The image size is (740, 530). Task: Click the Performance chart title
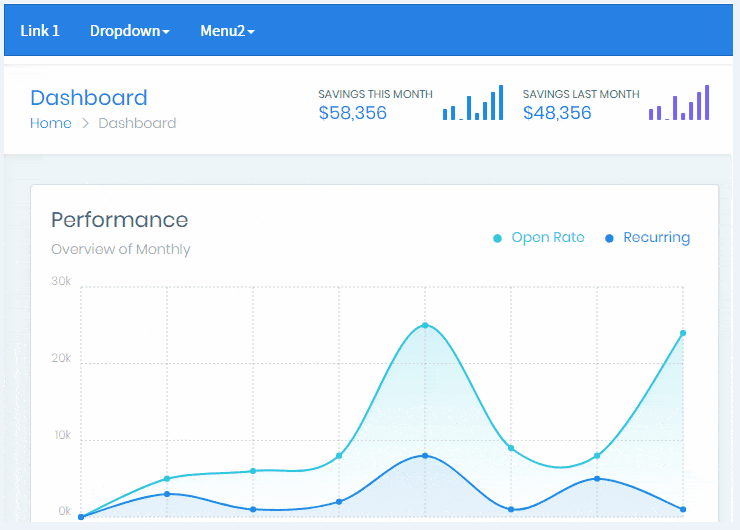[119, 220]
